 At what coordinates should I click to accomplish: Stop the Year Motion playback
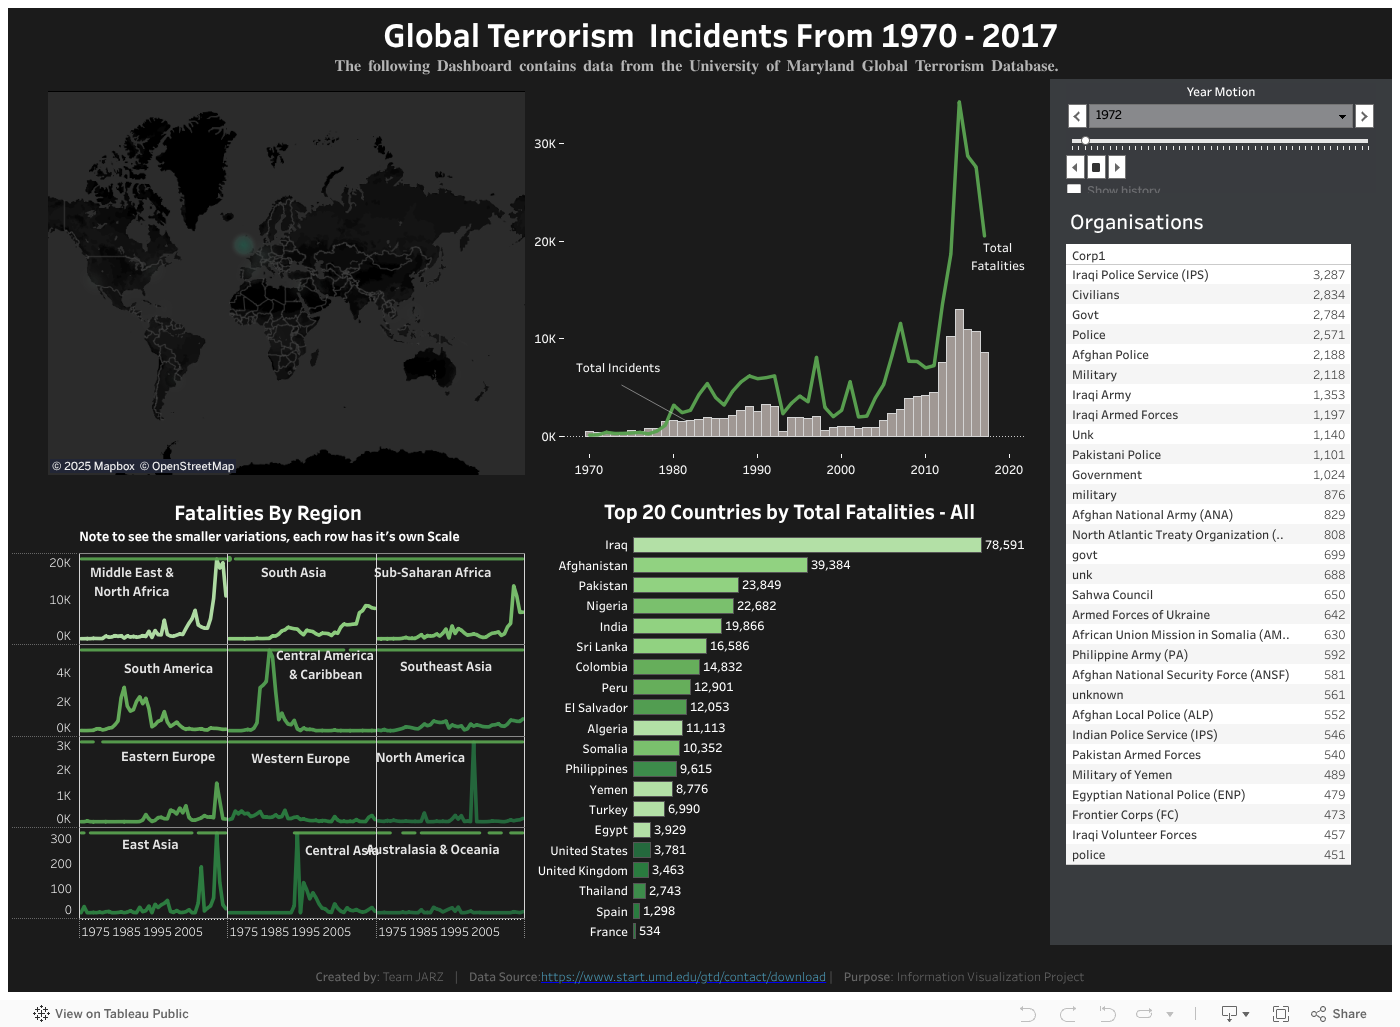1096,167
